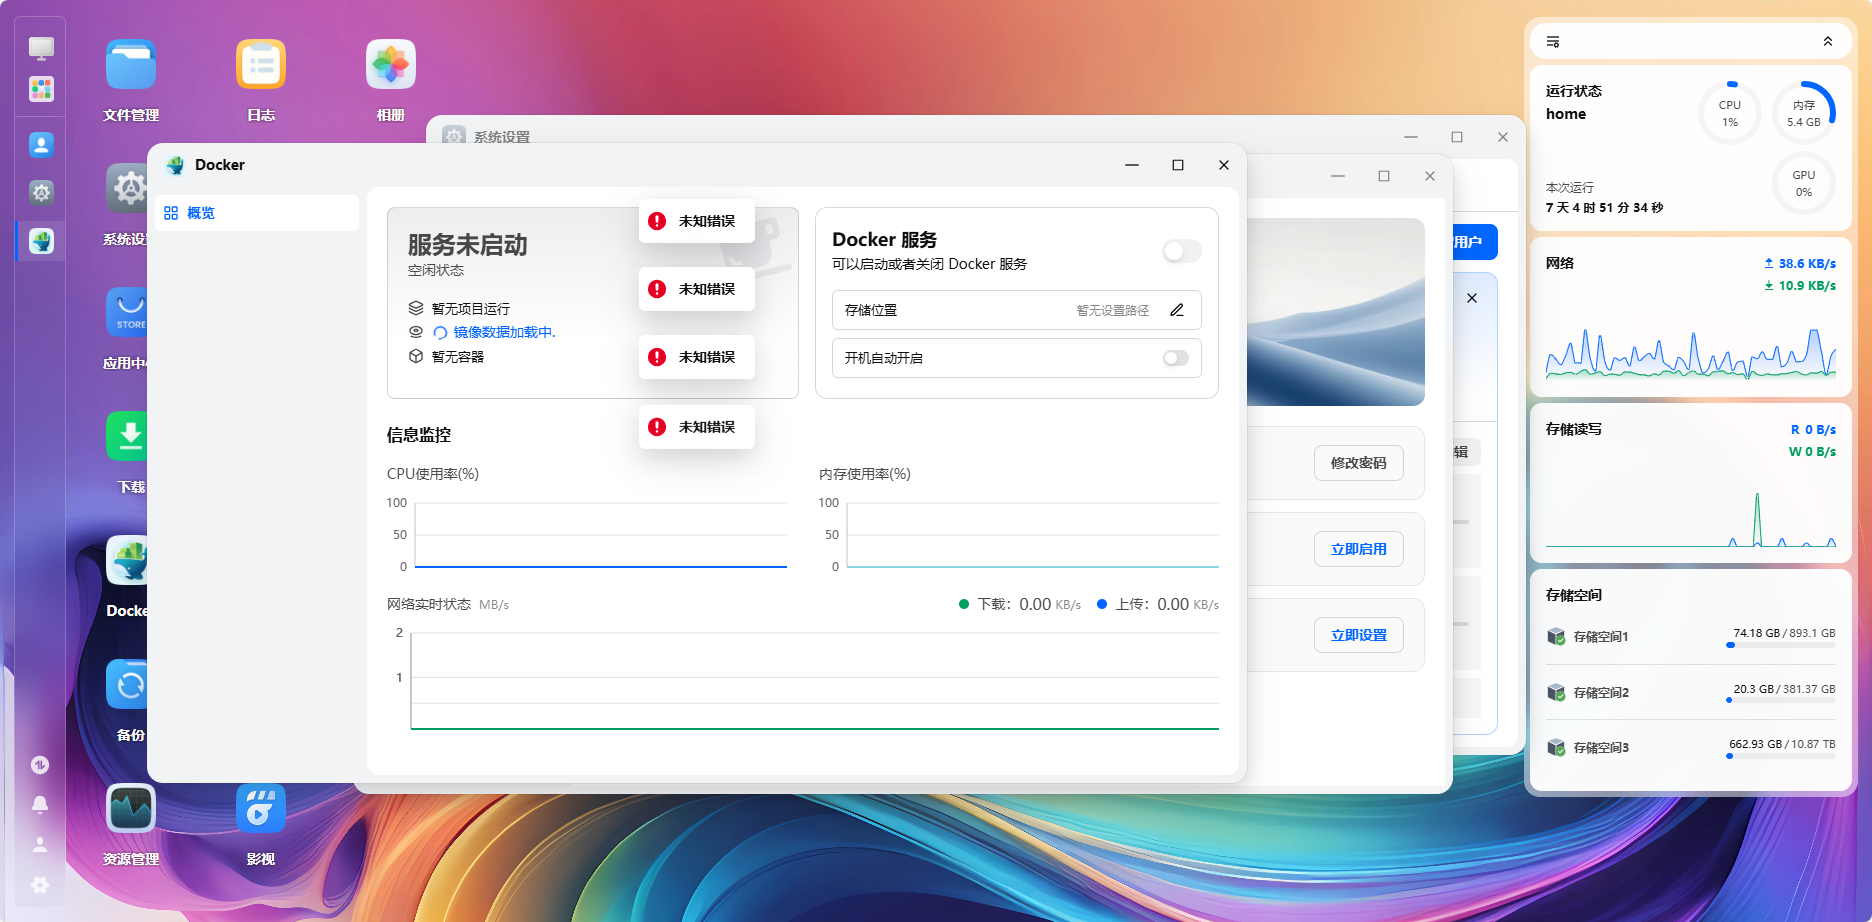Toggle the Docker 服务 switch on
The height and width of the screenshot is (922, 1872).
click(1181, 251)
